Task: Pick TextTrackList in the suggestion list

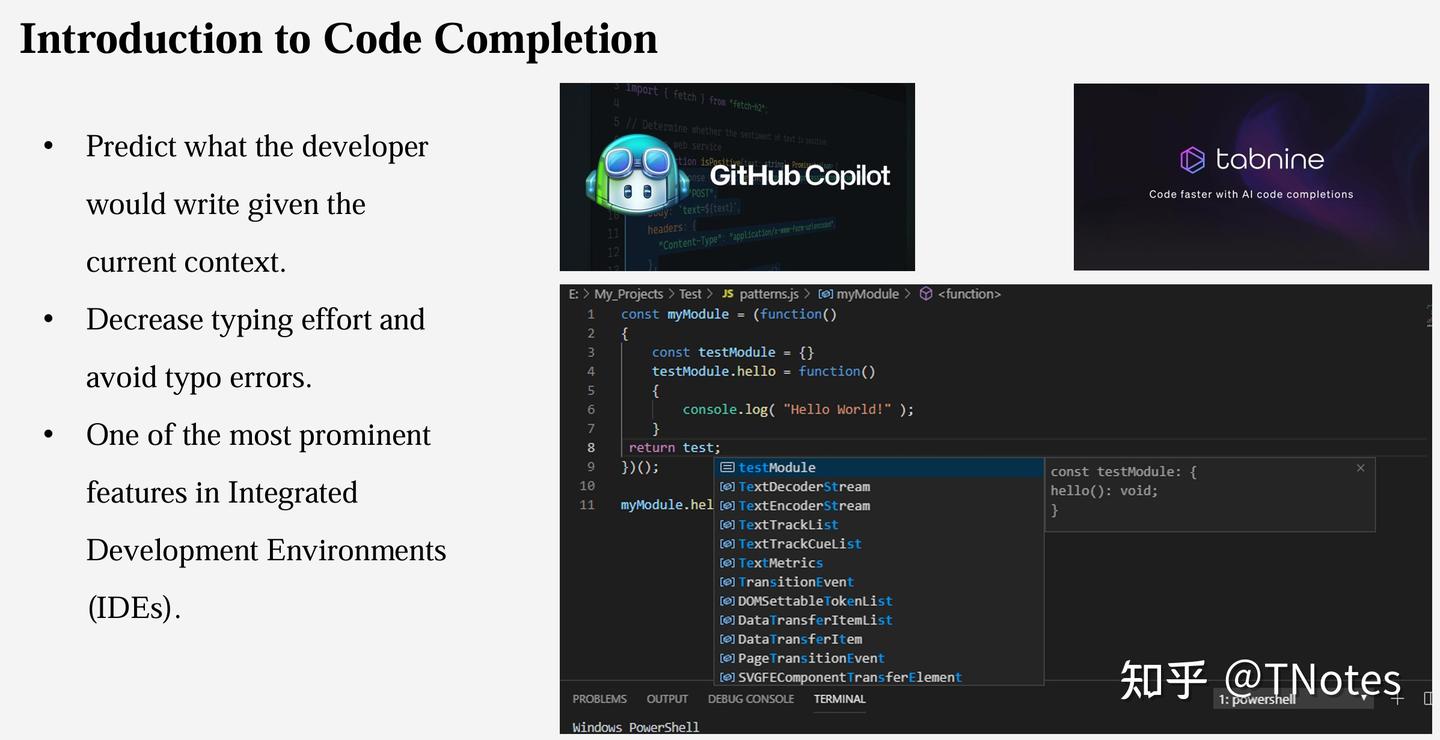Action: click(x=880, y=525)
